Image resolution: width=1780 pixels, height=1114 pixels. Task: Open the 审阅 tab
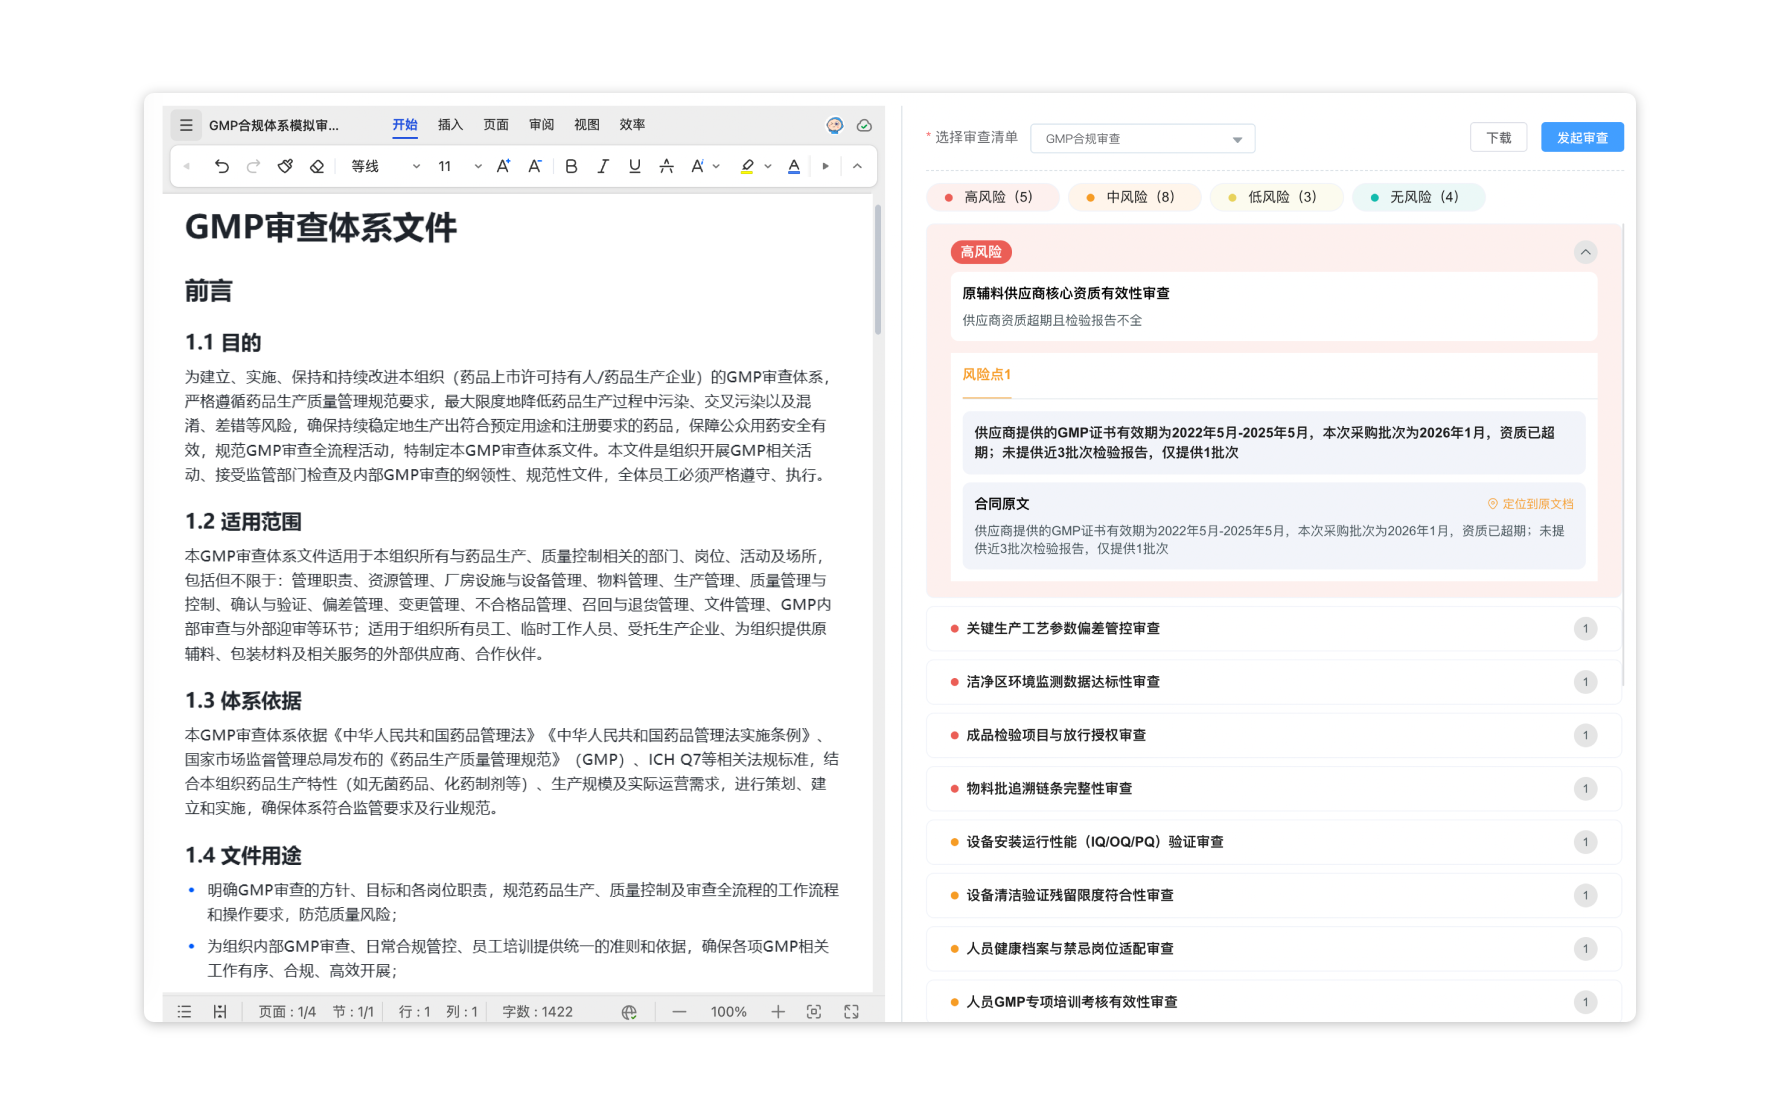pos(541,125)
